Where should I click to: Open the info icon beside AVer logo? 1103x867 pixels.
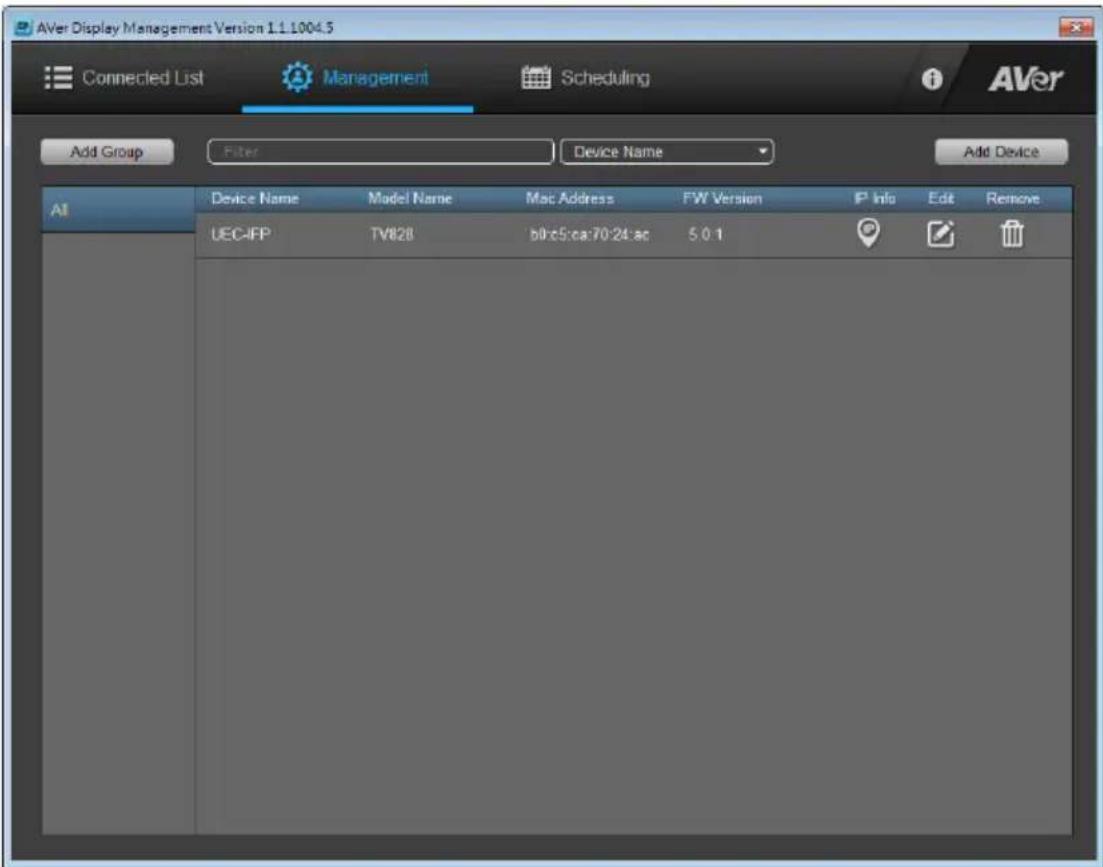pos(932,79)
